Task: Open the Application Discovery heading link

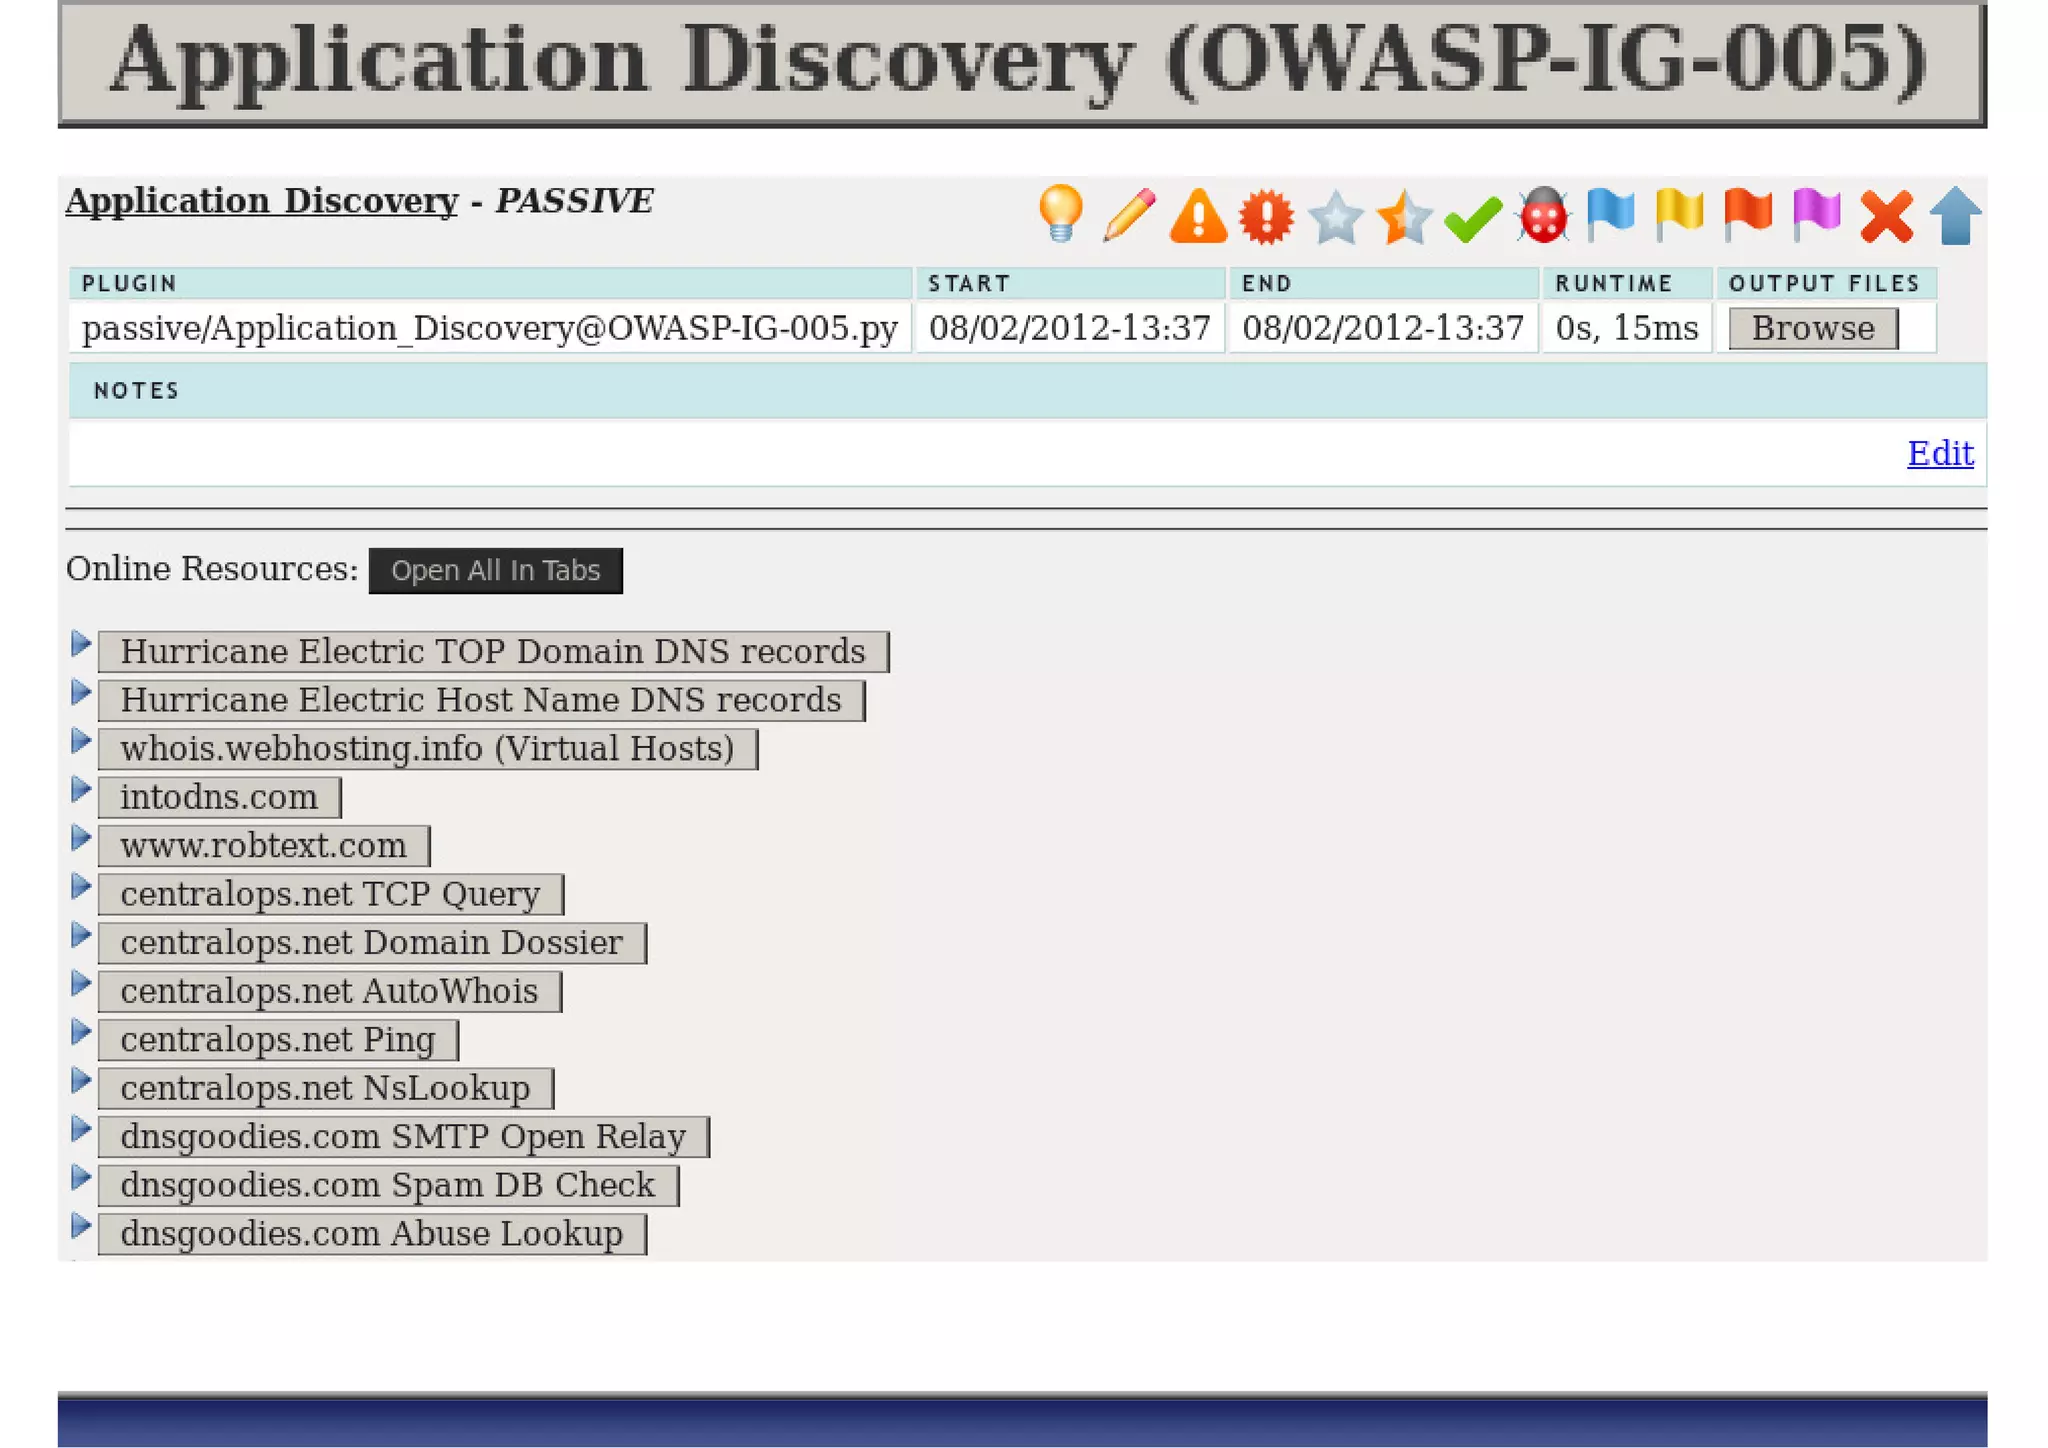Action: tap(261, 201)
